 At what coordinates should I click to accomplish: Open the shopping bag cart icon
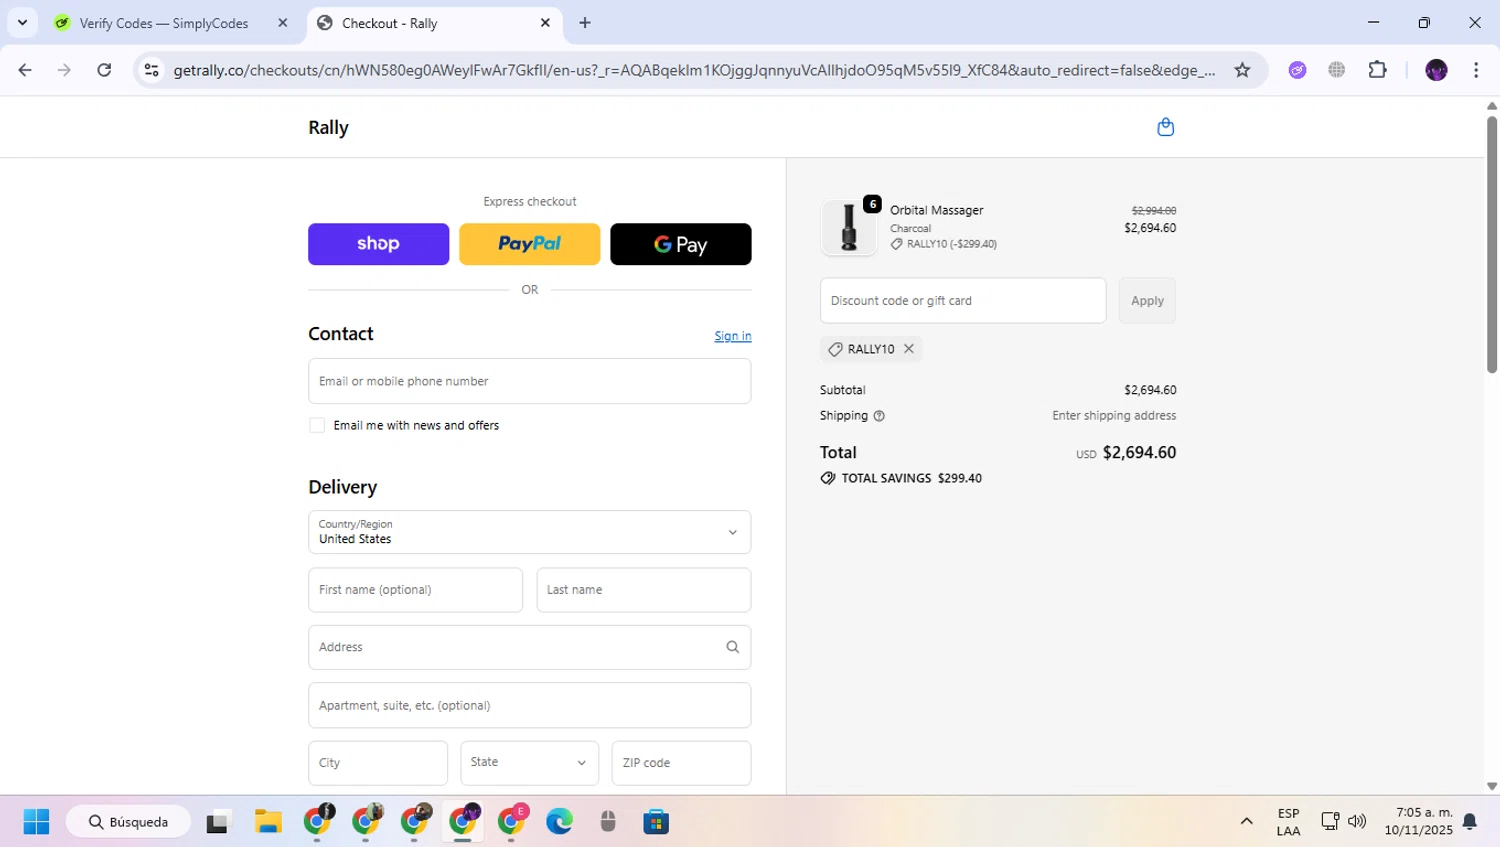1165,127
